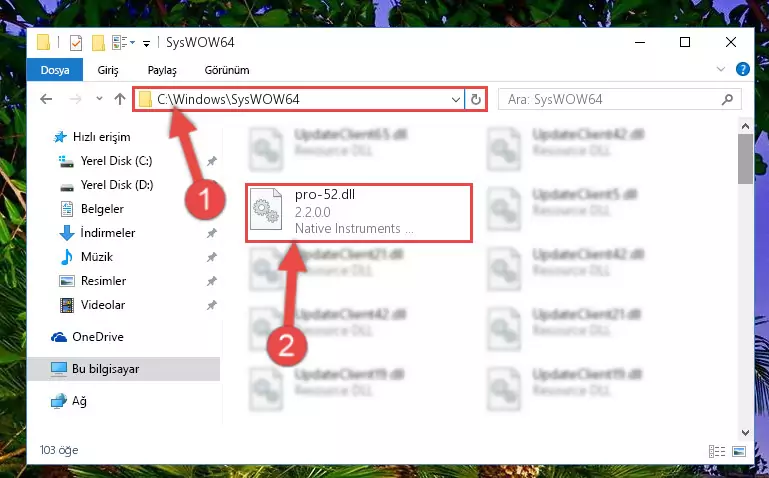Select OneDrive in the navigation pane
The height and width of the screenshot is (478, 769).
pyautogui.click(x=98, y=337)
